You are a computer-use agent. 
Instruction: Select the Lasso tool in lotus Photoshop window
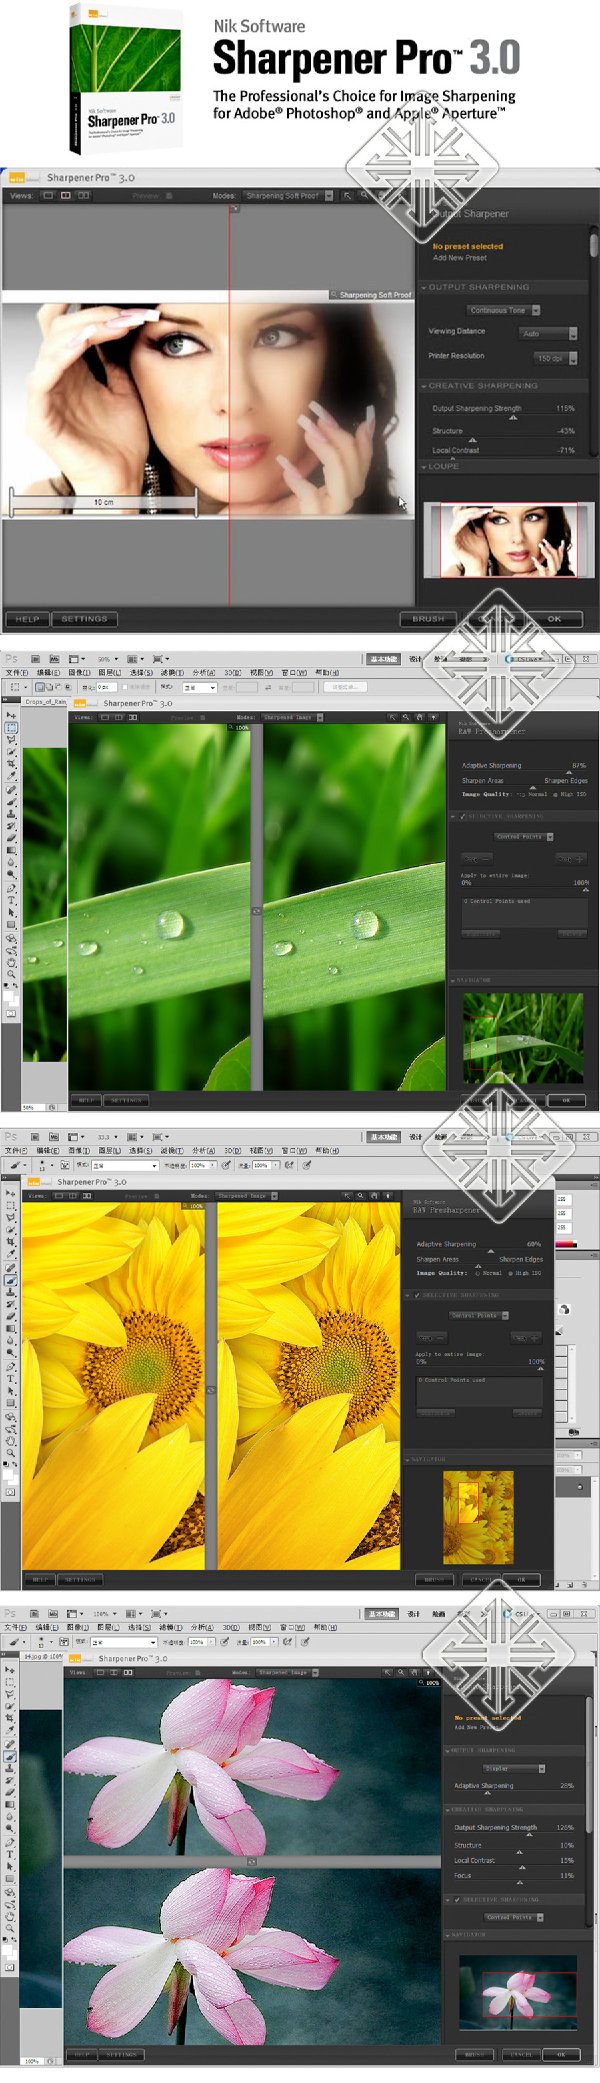(11, 1694)
